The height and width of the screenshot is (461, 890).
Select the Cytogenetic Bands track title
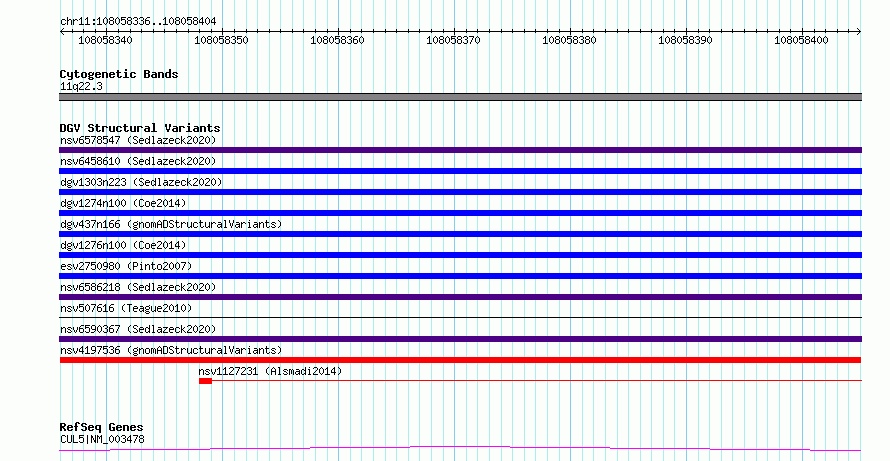tap(119, 74)
